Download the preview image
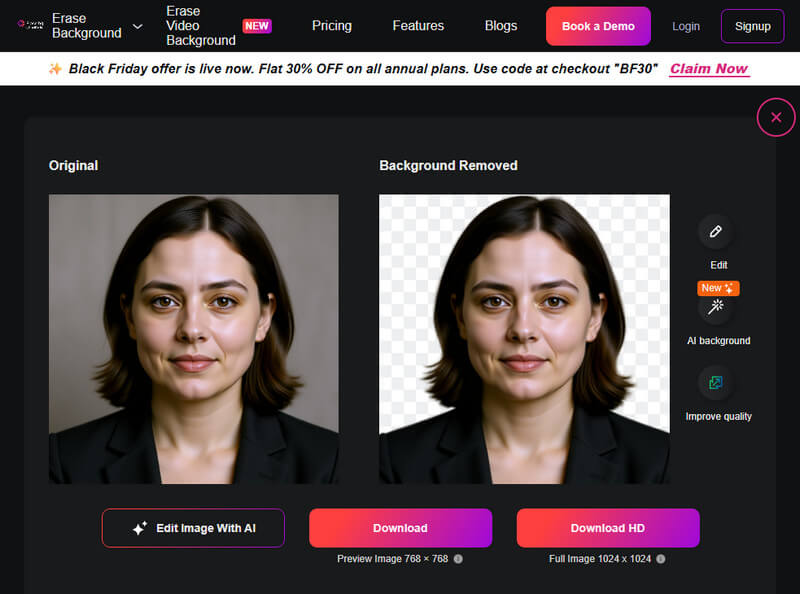 pos(400,528)
